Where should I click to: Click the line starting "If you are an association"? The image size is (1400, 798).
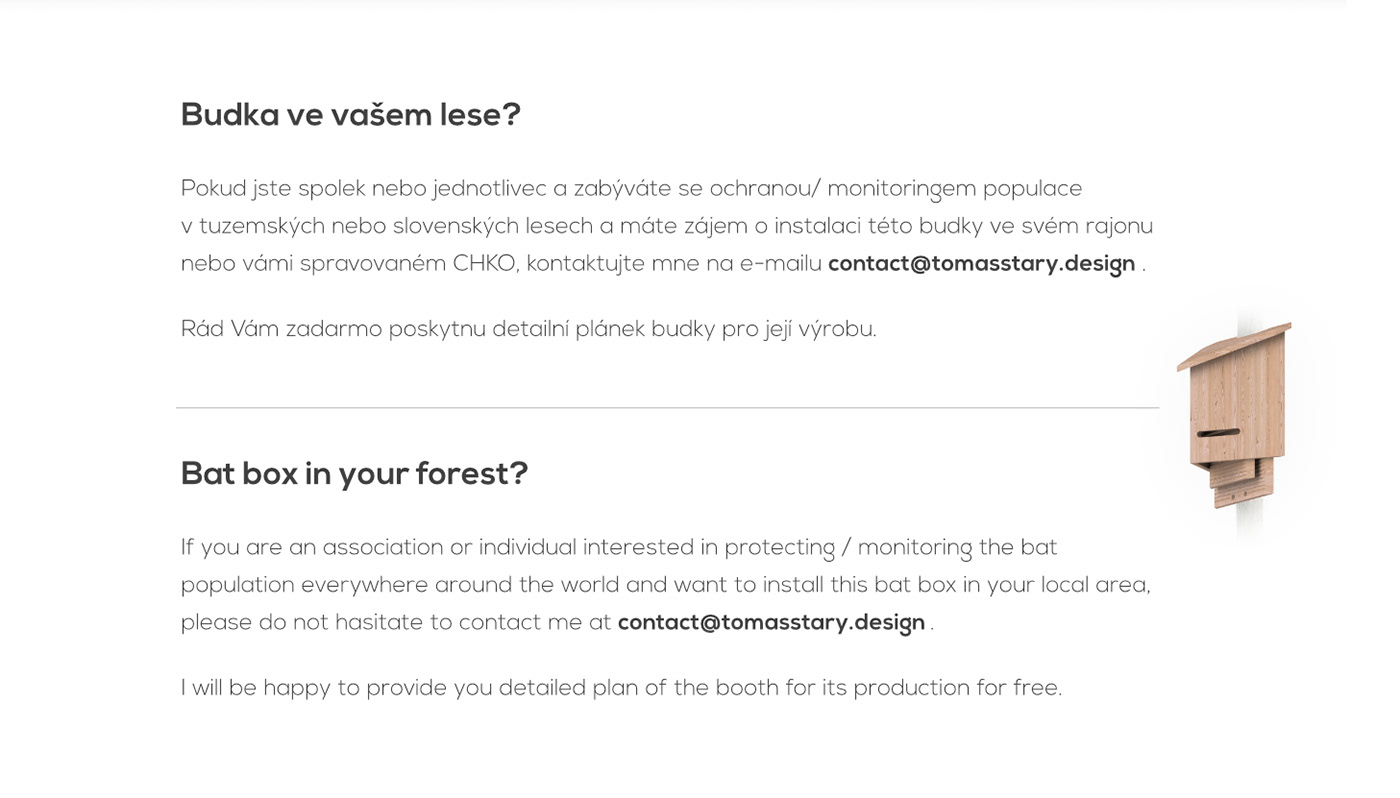click(x=619, y=548)
